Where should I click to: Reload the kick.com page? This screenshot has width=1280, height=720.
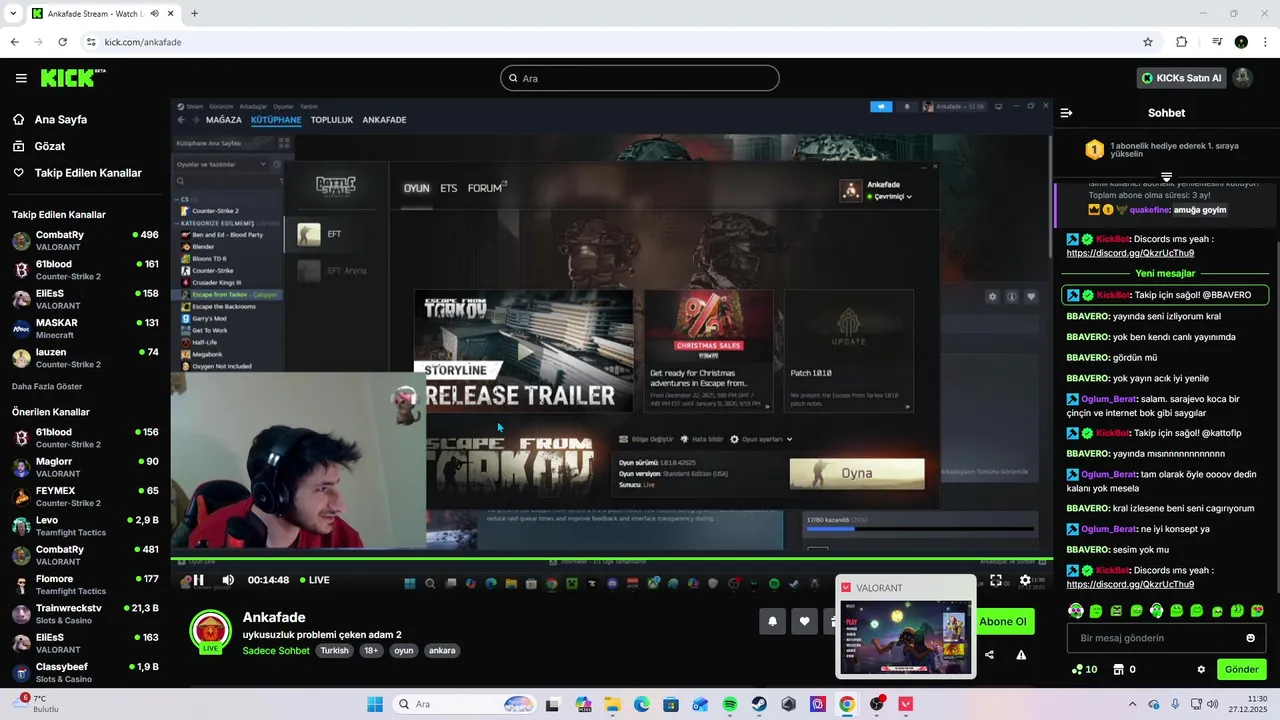click(62, 42)
